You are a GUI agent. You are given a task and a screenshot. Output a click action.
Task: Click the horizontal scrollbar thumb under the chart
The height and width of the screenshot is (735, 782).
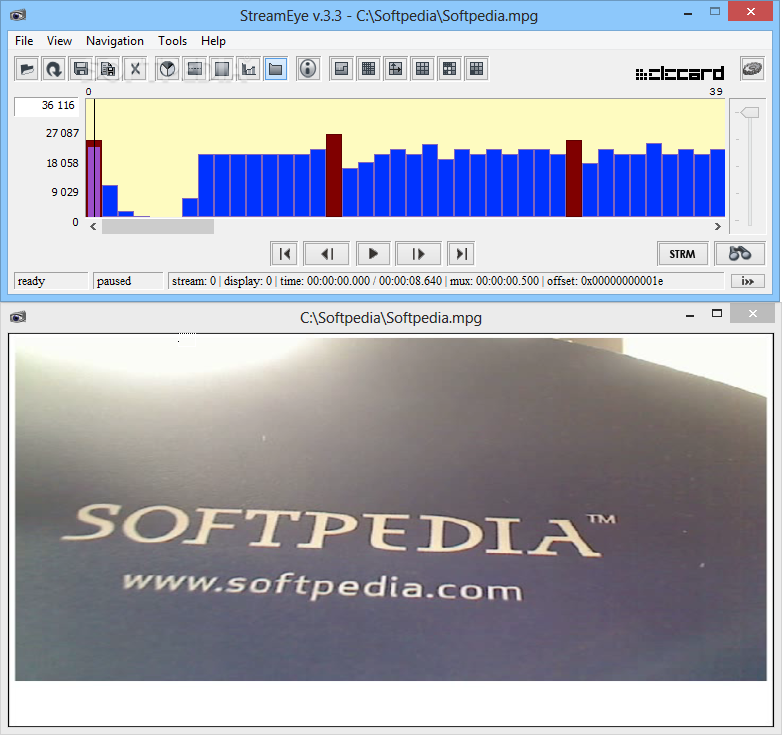coord(158,226)
